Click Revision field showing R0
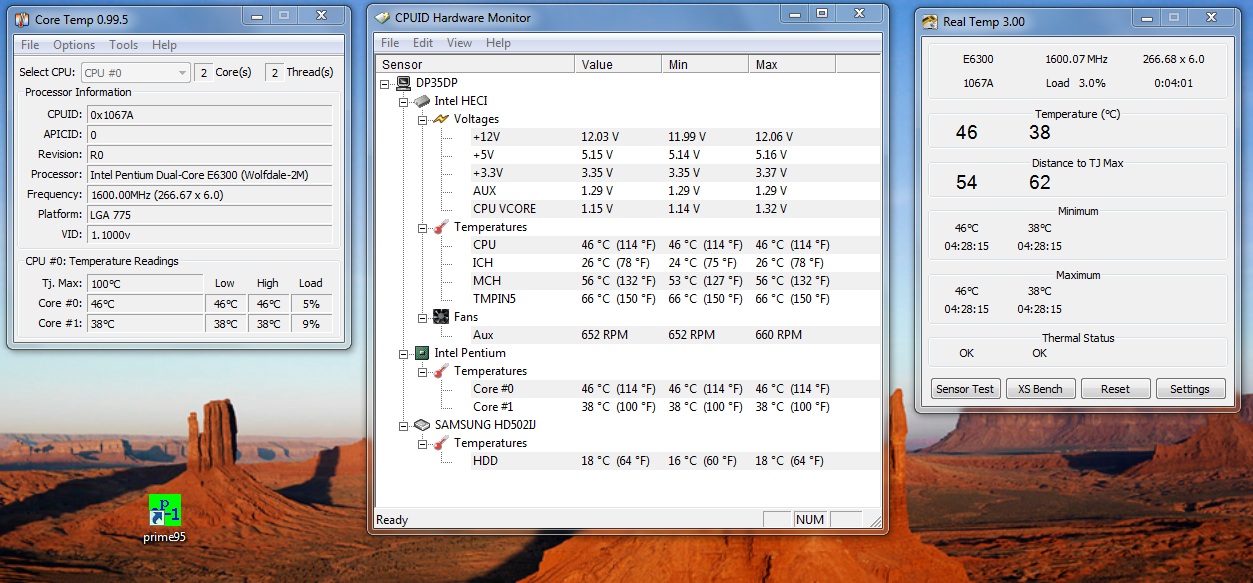This screenshot has width=1253, height=583. (x=210, y=154)
